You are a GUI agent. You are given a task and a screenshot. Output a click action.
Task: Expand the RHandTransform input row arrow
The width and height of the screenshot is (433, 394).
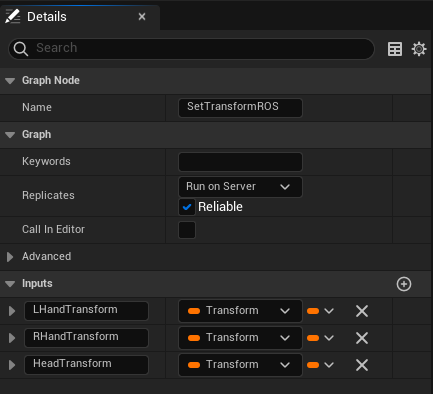tap(12, 338)
